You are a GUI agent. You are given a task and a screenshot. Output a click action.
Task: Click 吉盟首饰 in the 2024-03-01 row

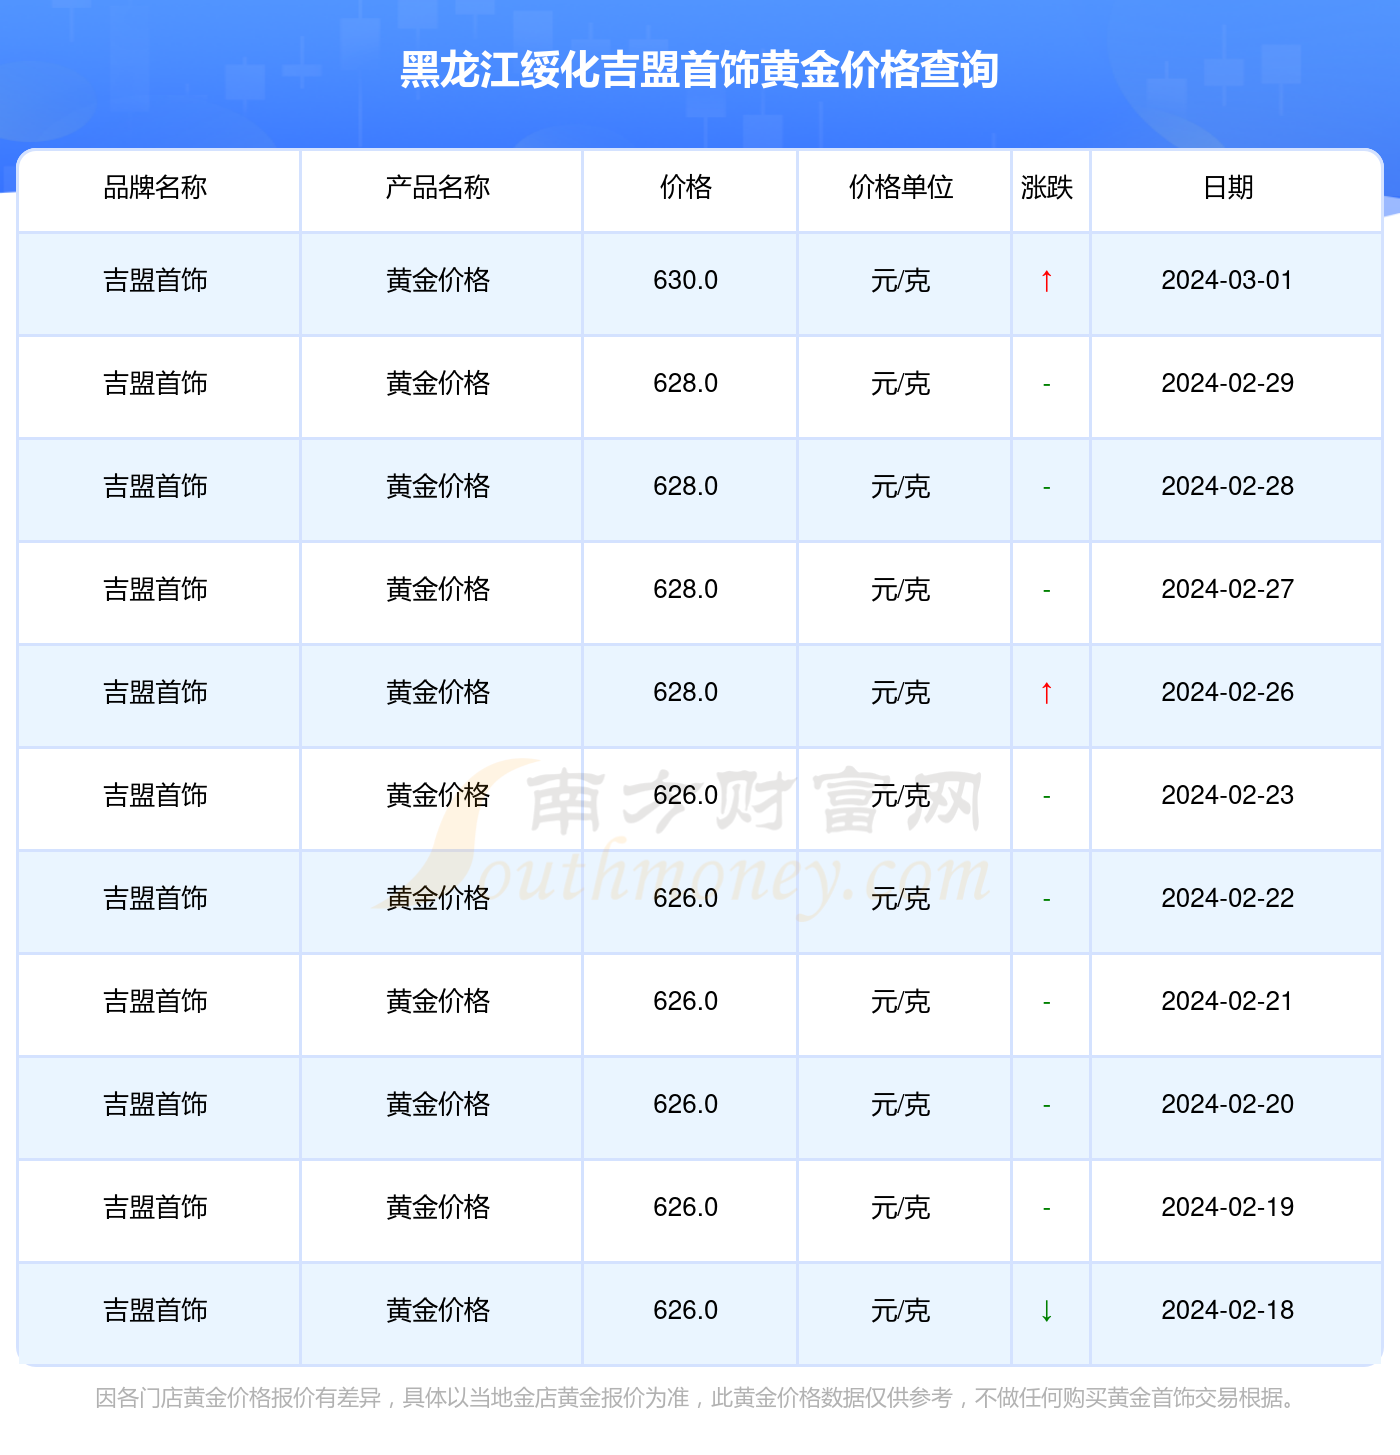coord(155,281)
